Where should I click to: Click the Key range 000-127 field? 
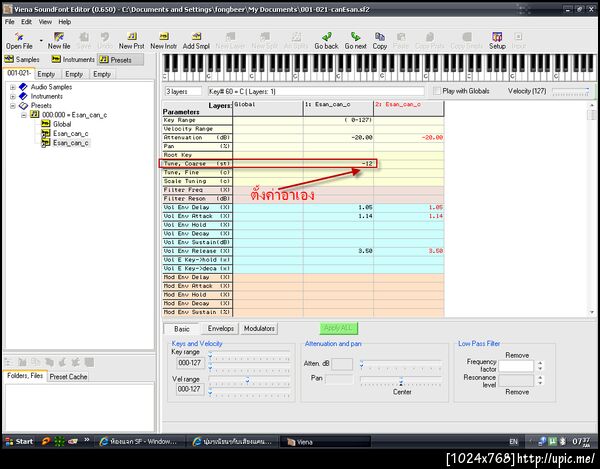[190, 363]
